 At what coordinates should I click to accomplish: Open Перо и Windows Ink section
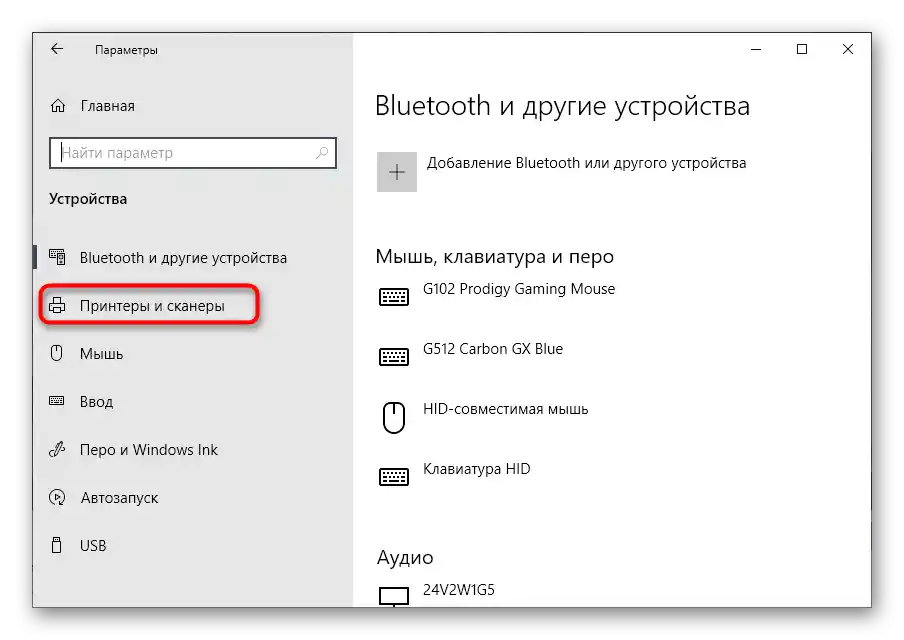tap(149, 450)
